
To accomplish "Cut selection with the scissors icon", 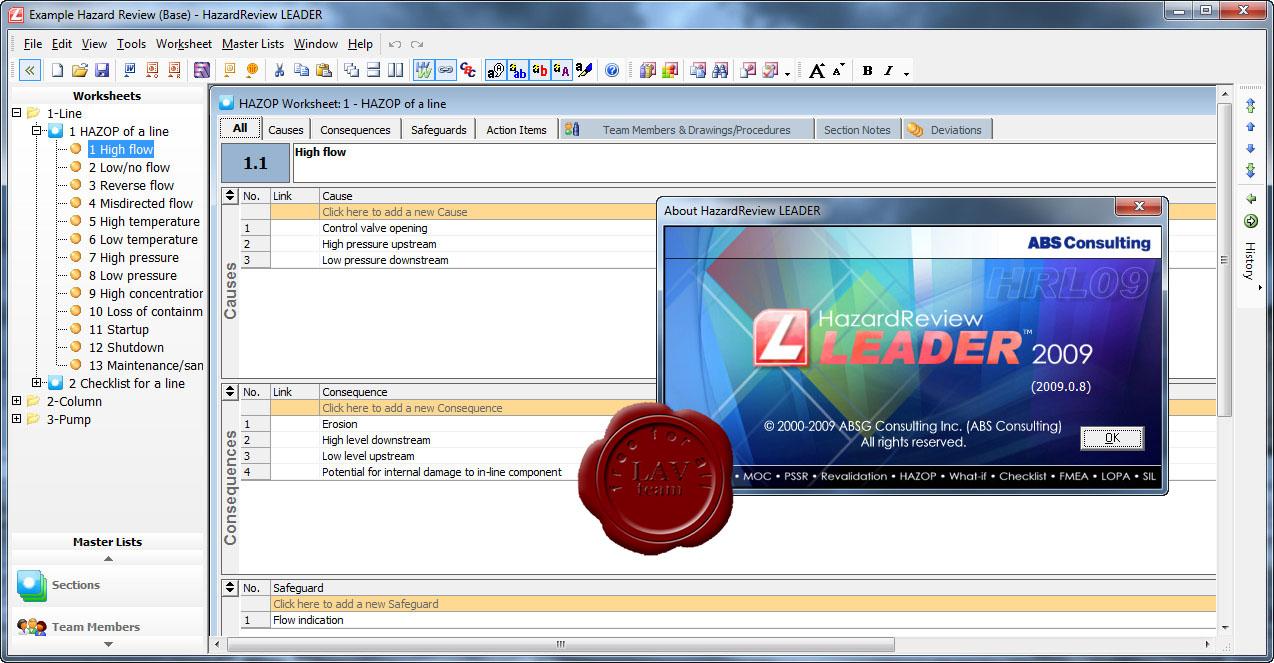I will click(x=279, y=70).
